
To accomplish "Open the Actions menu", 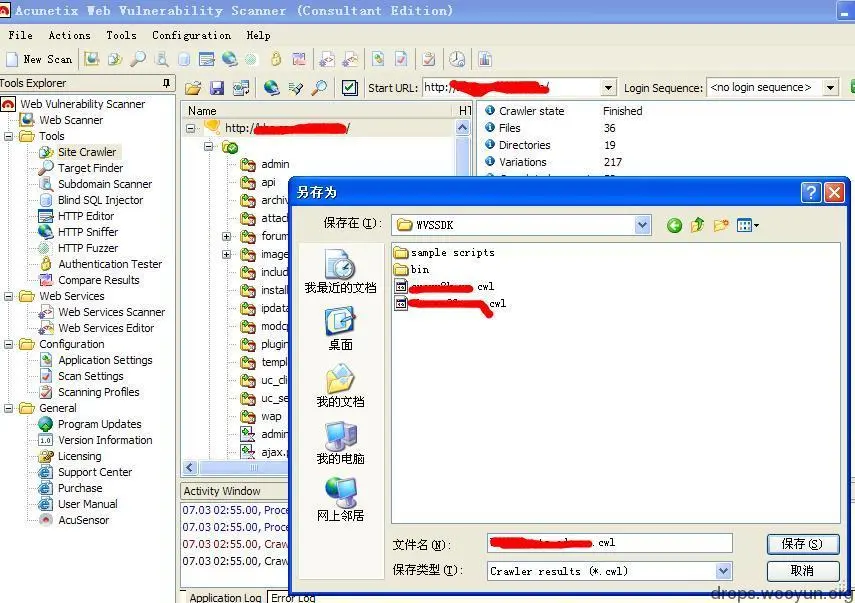I will 68,35.
